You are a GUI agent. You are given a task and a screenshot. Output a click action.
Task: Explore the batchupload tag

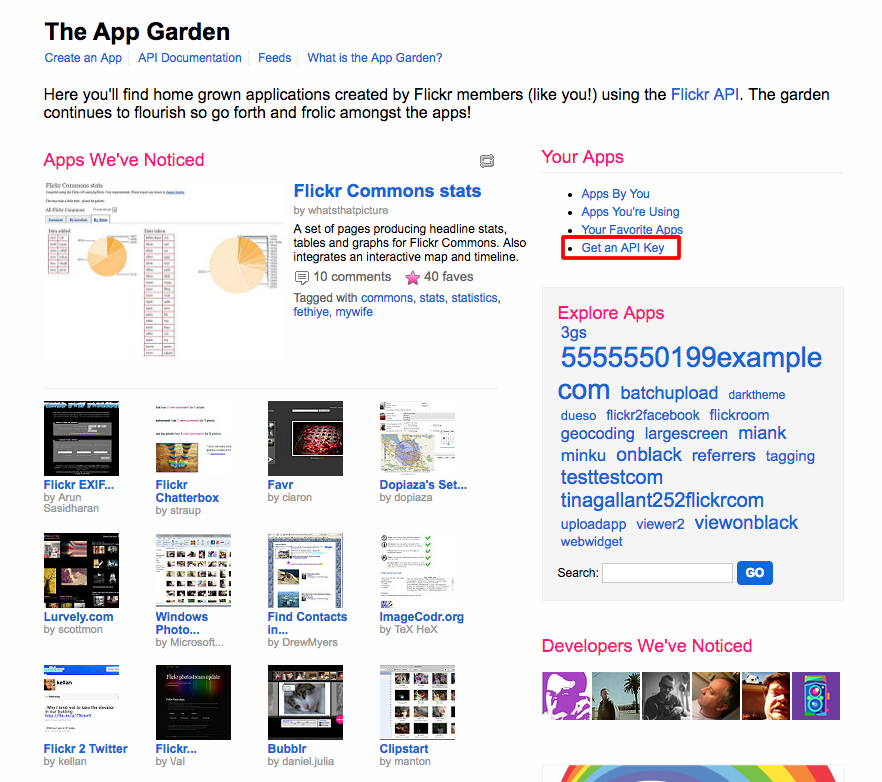[x=669, y=393]
